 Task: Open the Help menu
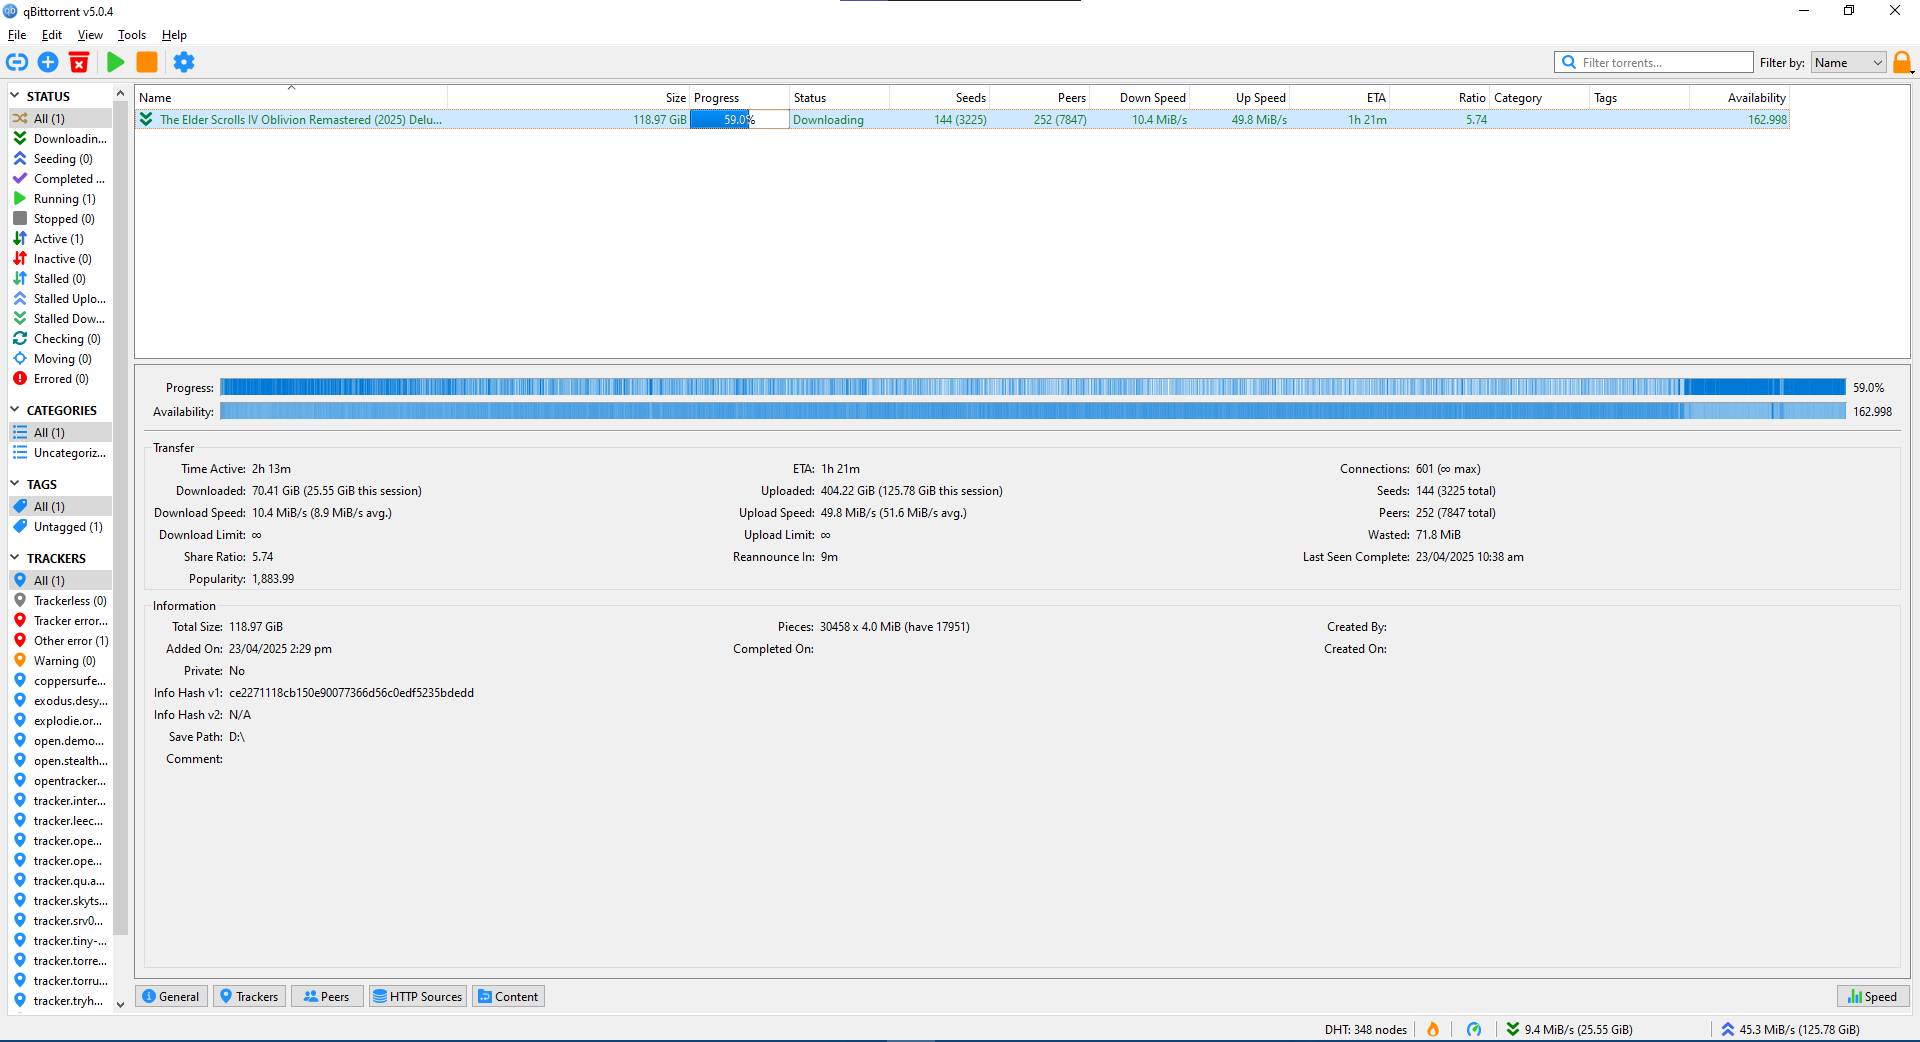tap(174, 35)
